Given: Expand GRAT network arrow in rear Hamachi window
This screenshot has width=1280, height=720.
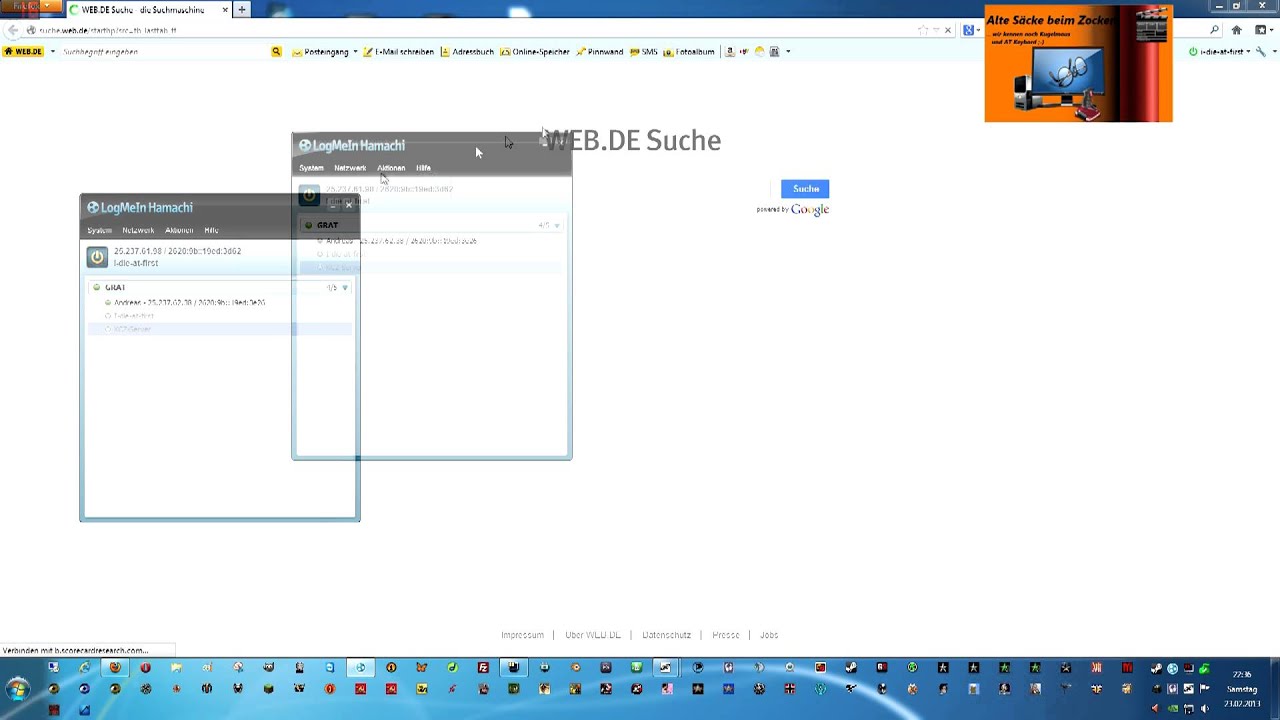Looking at the screenshot, I should coord(557,226).
